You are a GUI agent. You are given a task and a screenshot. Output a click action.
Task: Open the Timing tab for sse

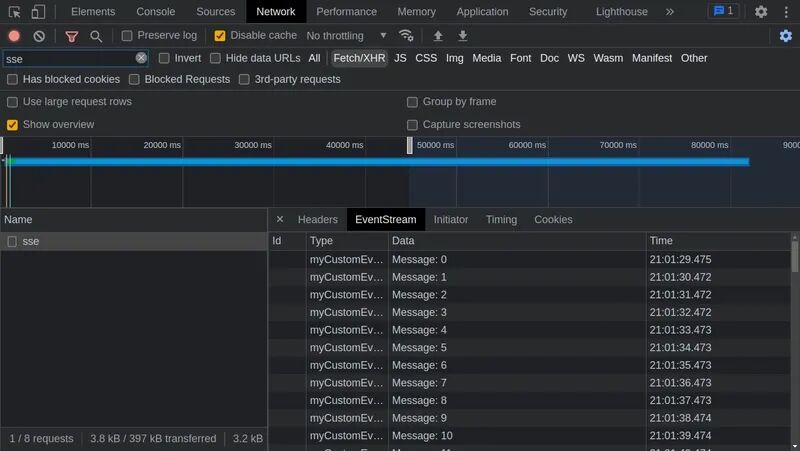[x=501, y=220]
